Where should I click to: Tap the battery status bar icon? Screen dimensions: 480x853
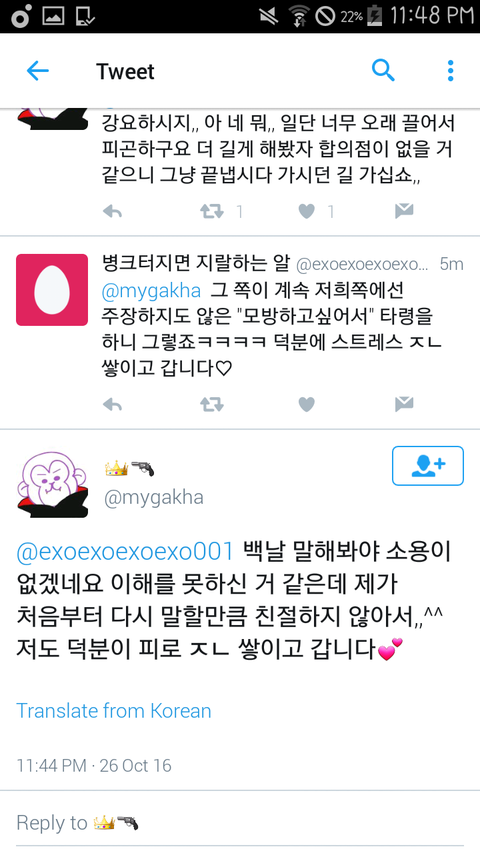click(x=376, y=16)
